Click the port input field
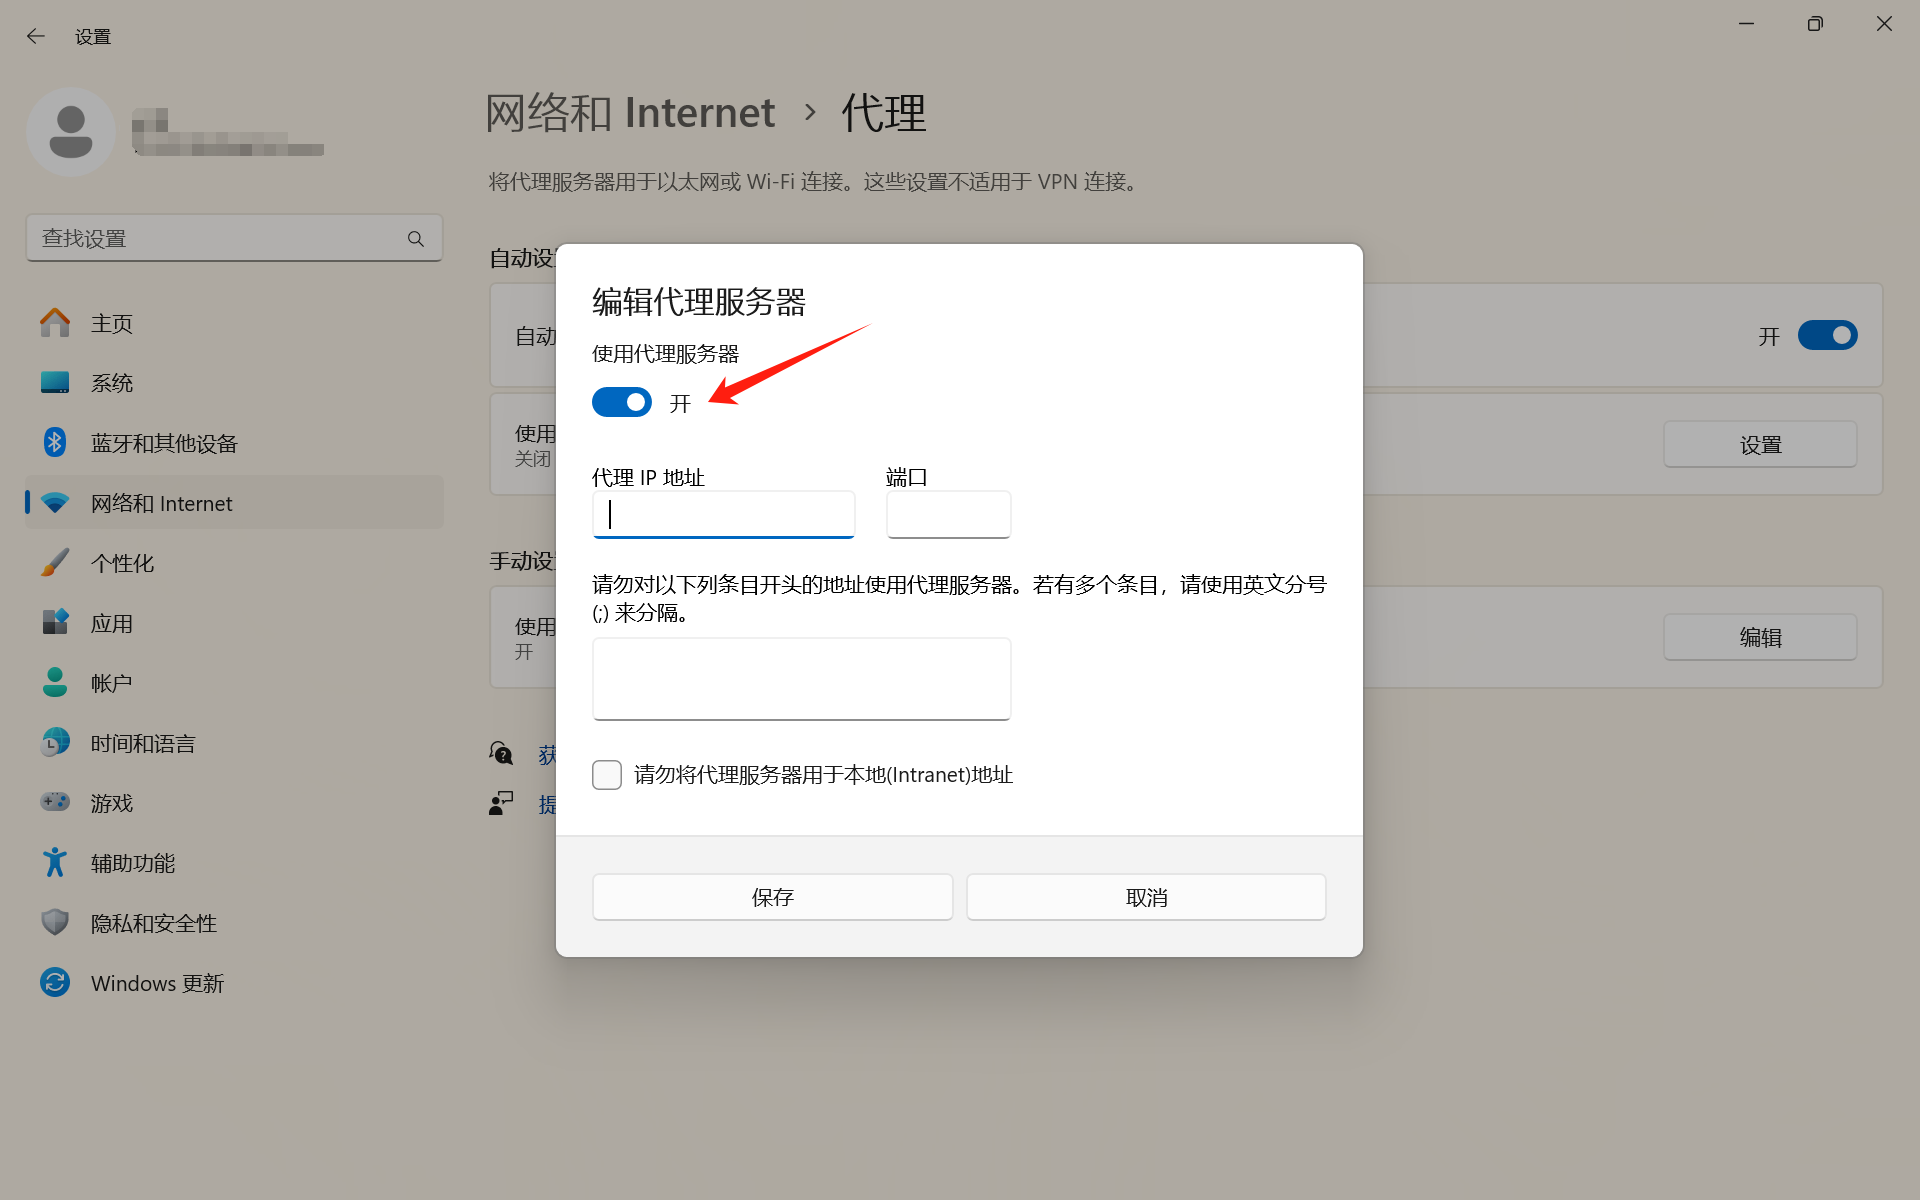1920x1200 pixels. (948, 515)
